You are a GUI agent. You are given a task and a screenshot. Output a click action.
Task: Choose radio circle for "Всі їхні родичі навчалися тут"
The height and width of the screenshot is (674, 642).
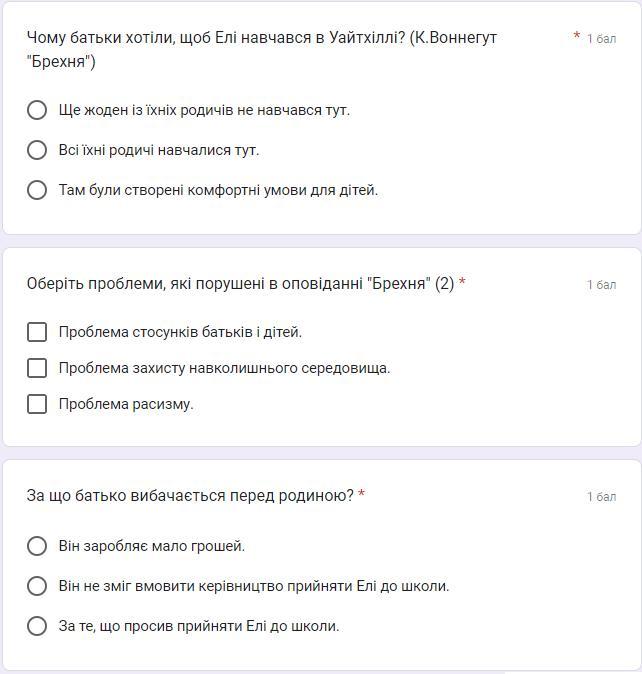[37, 150]
